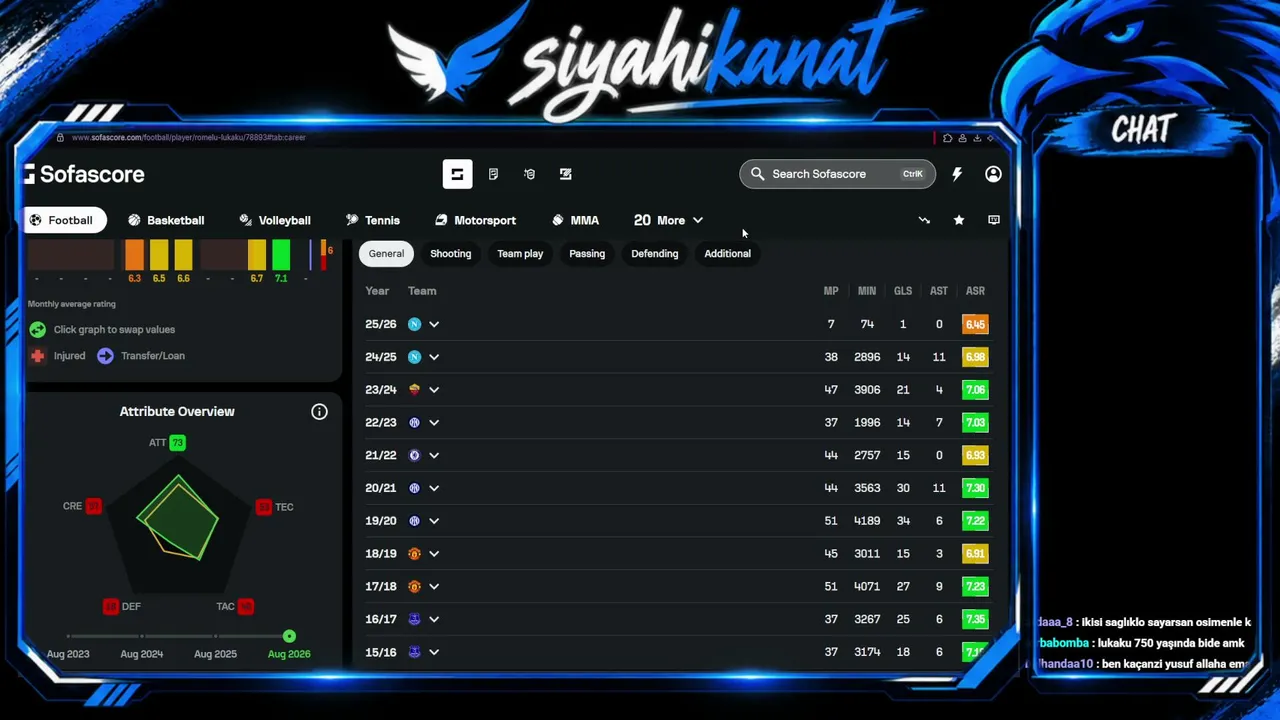This screenshot has height=720, width=1280.
Task: Click the Napoli crest in 24/25 row
Action: [414, 357]
